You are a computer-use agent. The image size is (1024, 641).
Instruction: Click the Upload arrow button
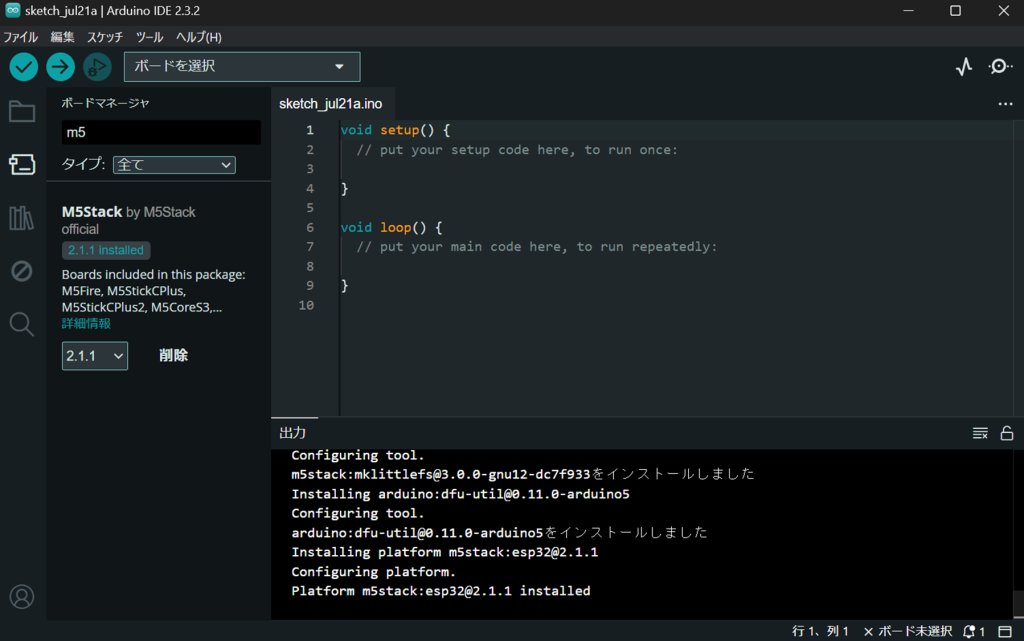(61, 67)
